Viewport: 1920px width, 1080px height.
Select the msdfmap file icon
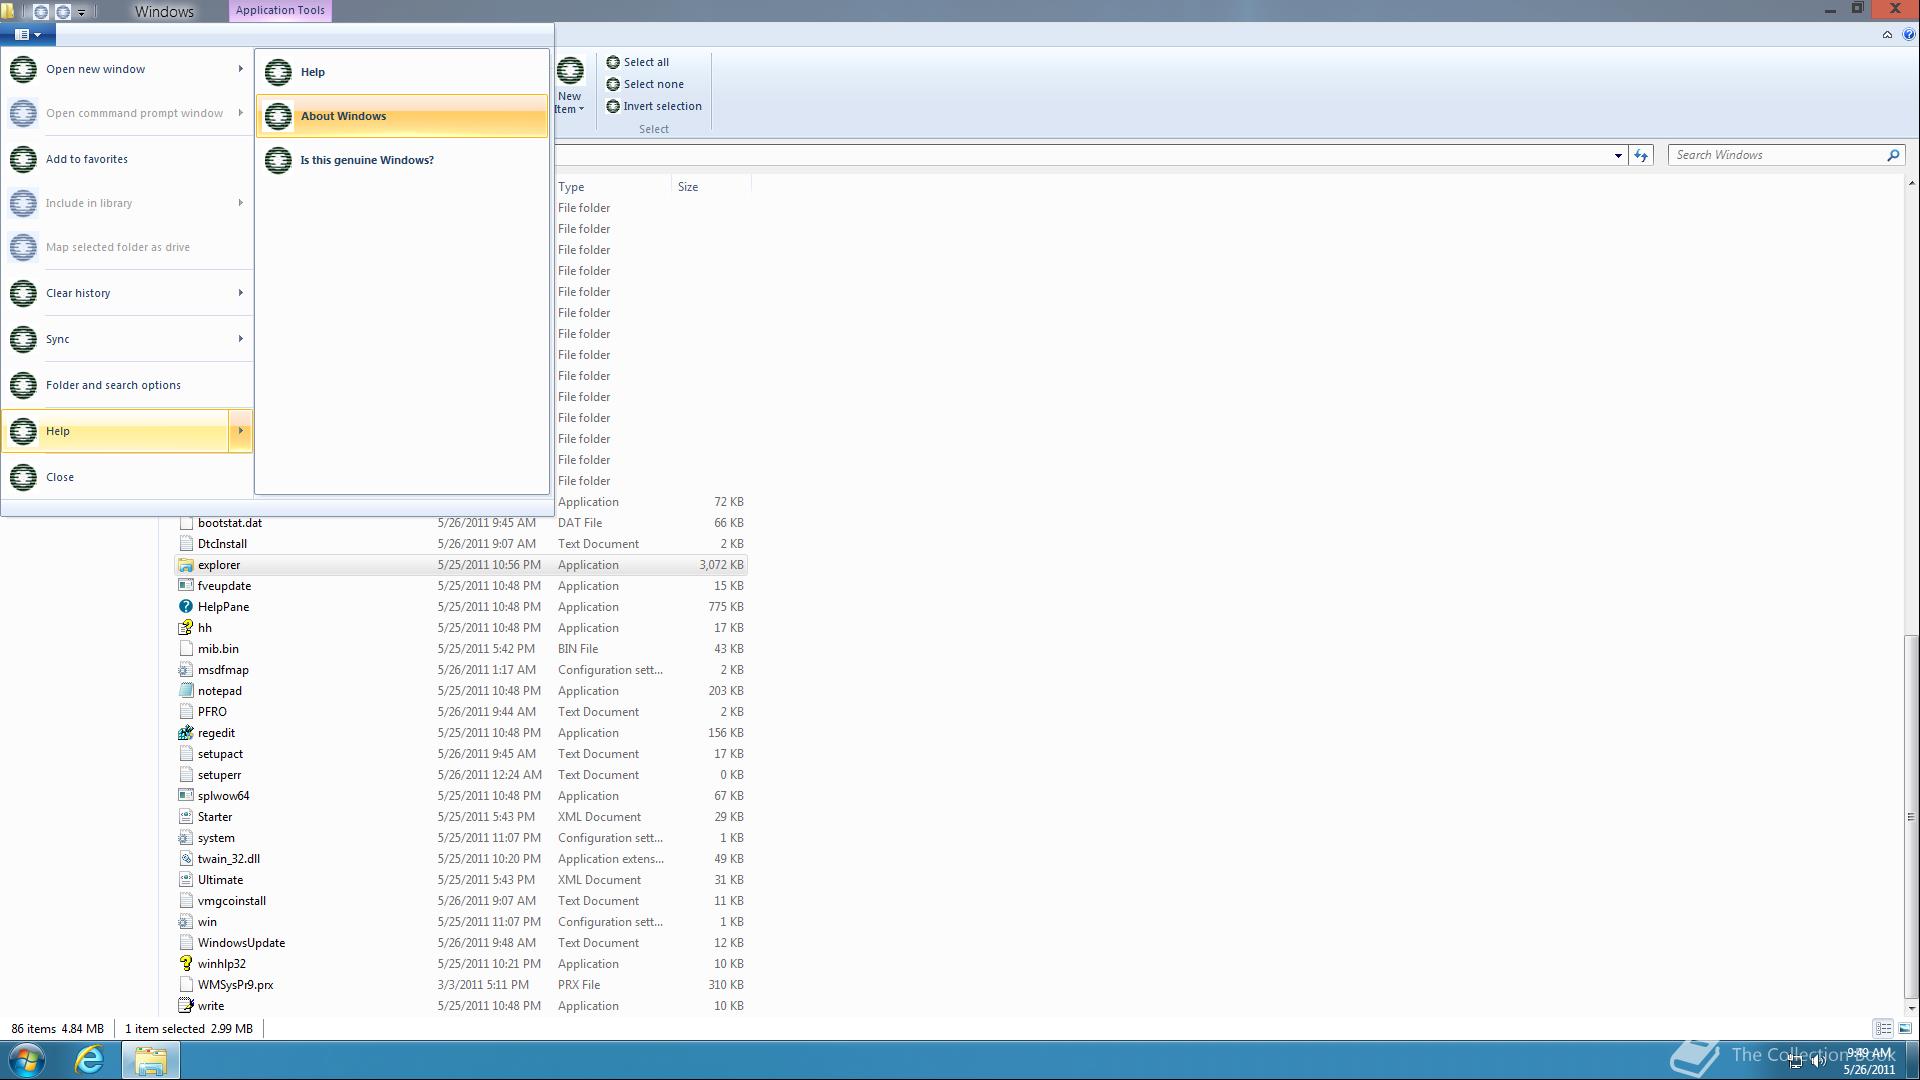[186, 670]
